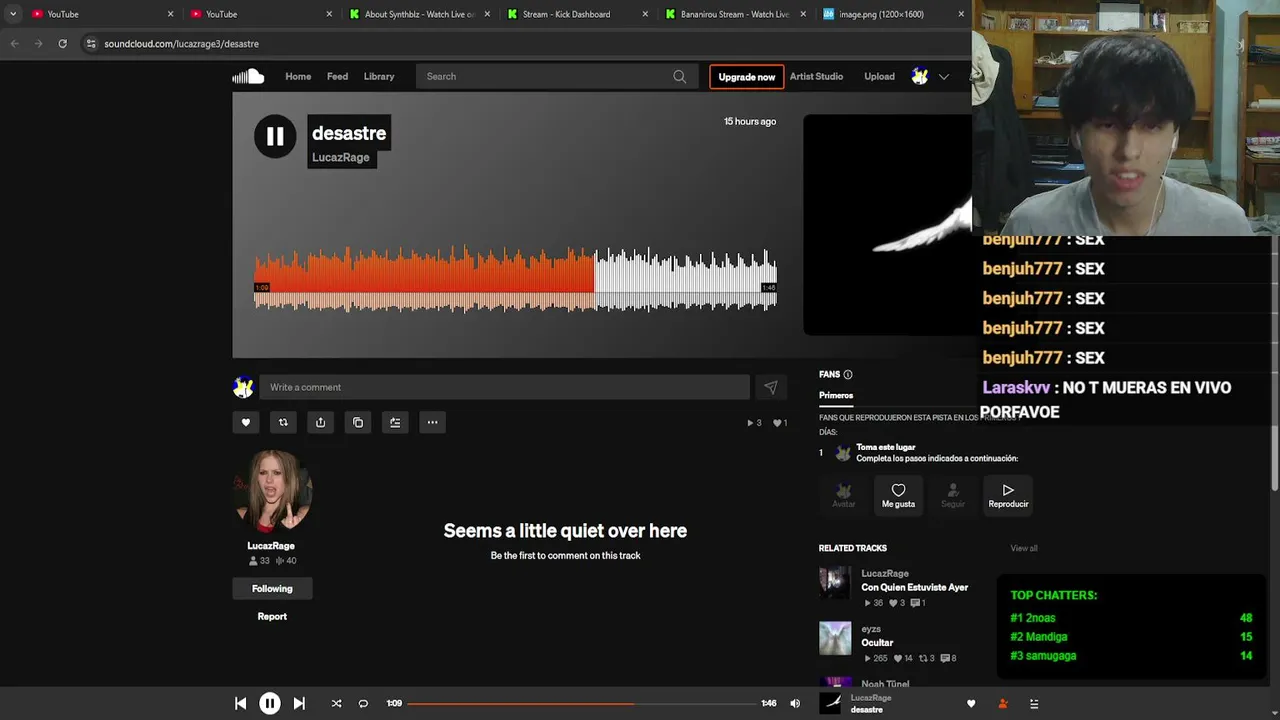Image resolution: width=1280 pixels, height=720 pixels.
Task: Skip to previous track in player bar
Action: (x=240, y=703)
